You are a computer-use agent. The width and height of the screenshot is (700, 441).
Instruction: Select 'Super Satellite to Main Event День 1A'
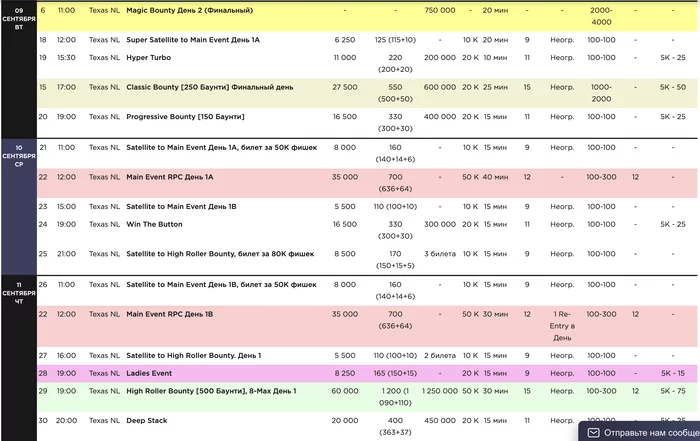point(193,40)
